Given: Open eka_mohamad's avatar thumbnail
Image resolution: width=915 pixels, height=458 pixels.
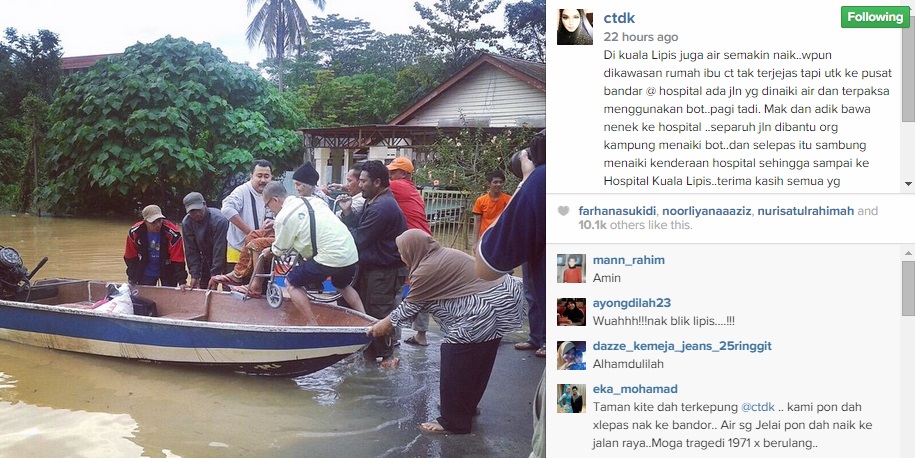Looking at the screenshot, I should (571, 398).
